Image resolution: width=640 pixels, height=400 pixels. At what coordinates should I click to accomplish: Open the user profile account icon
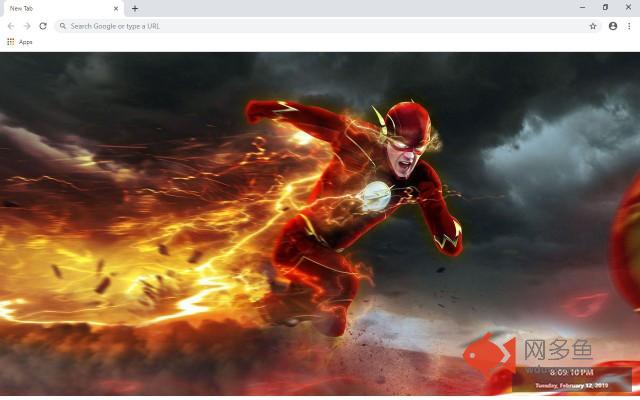[x=613, y=26]
